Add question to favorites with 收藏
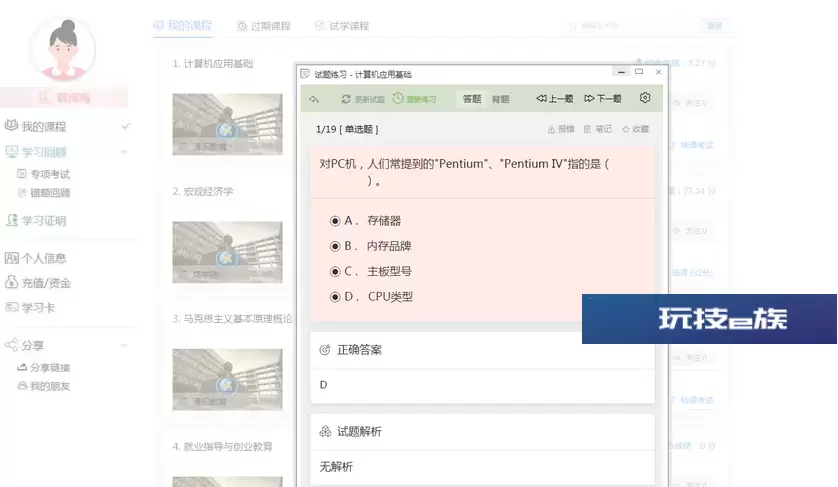This screenshot has height=487, width=838. (635, 129)
